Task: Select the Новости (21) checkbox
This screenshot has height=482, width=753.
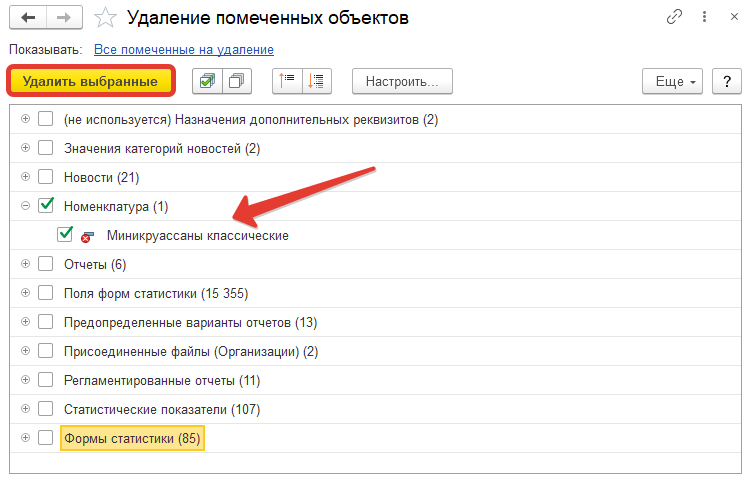Action: point(46,177)
